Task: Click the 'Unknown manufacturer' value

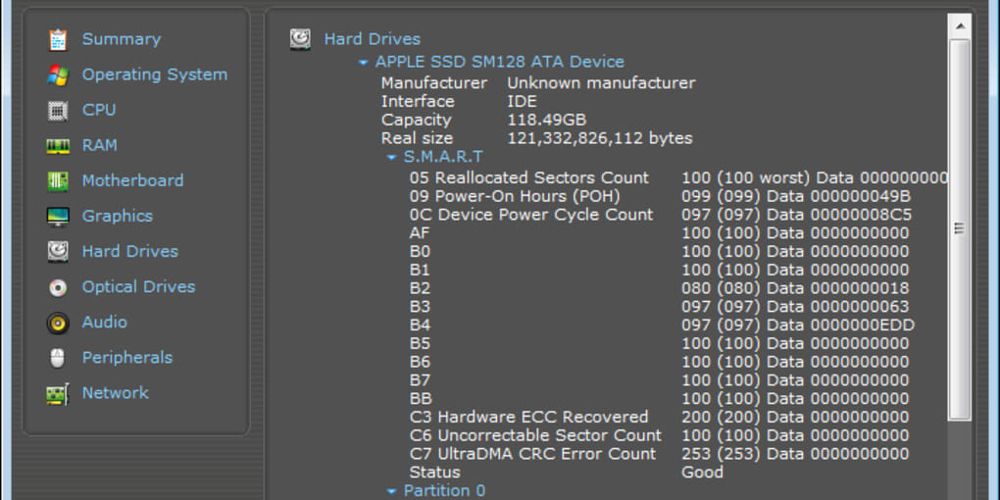Action: [x=601, y=83]
